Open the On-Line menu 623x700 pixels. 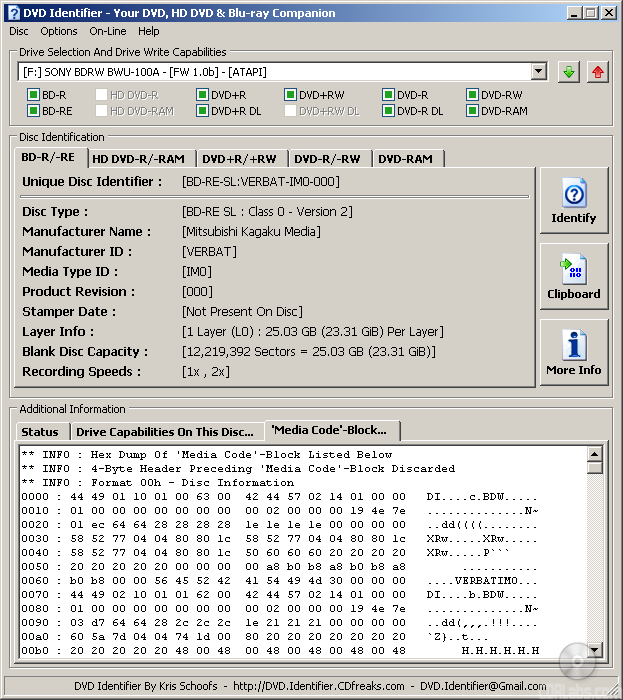point(107,31)
